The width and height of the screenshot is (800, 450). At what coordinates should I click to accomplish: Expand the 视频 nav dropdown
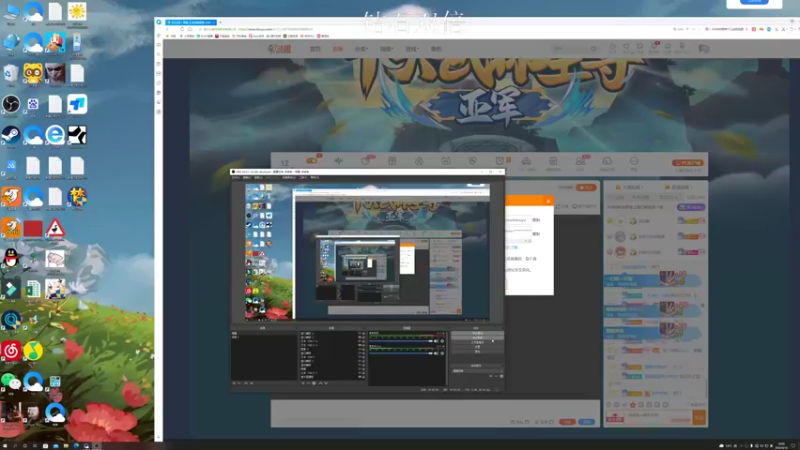point(386,49)
